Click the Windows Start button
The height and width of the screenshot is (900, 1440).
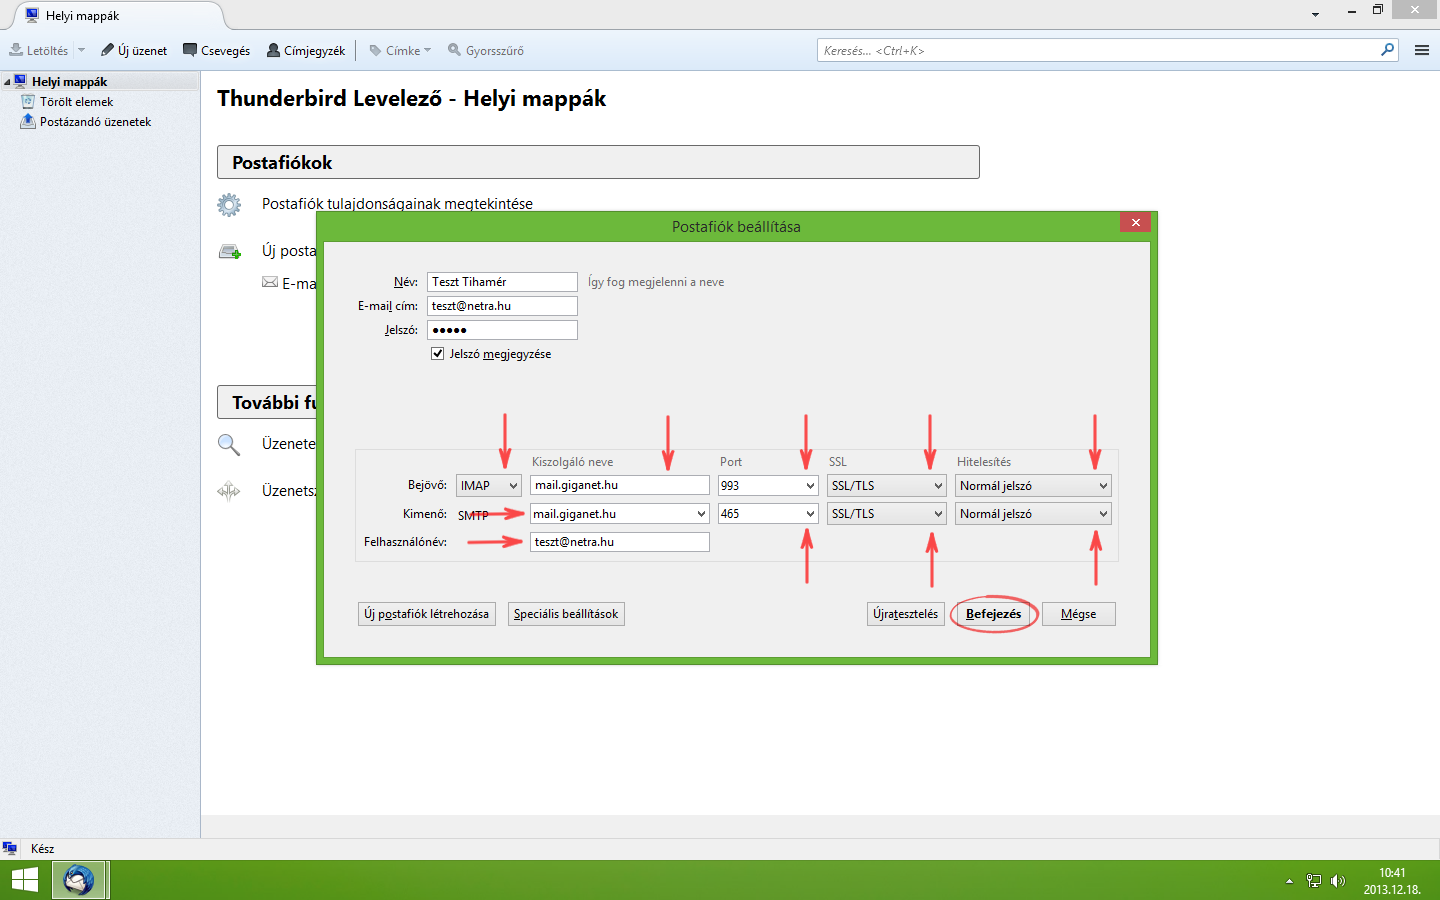[x=24, y=880]
